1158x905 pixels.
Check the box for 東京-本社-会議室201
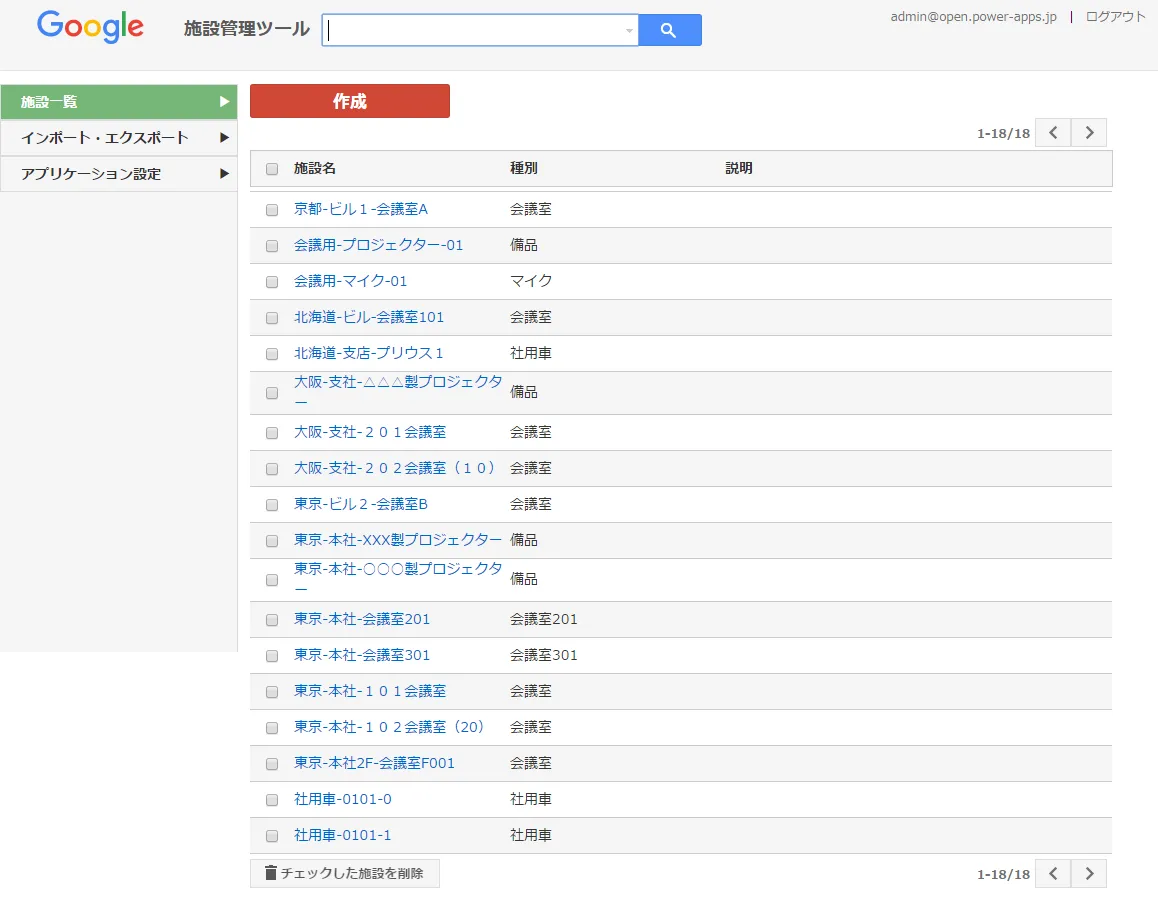(x=272, y=620)
